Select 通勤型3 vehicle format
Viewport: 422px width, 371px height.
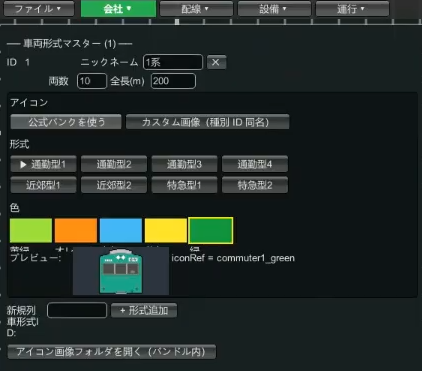coord(184,164)
